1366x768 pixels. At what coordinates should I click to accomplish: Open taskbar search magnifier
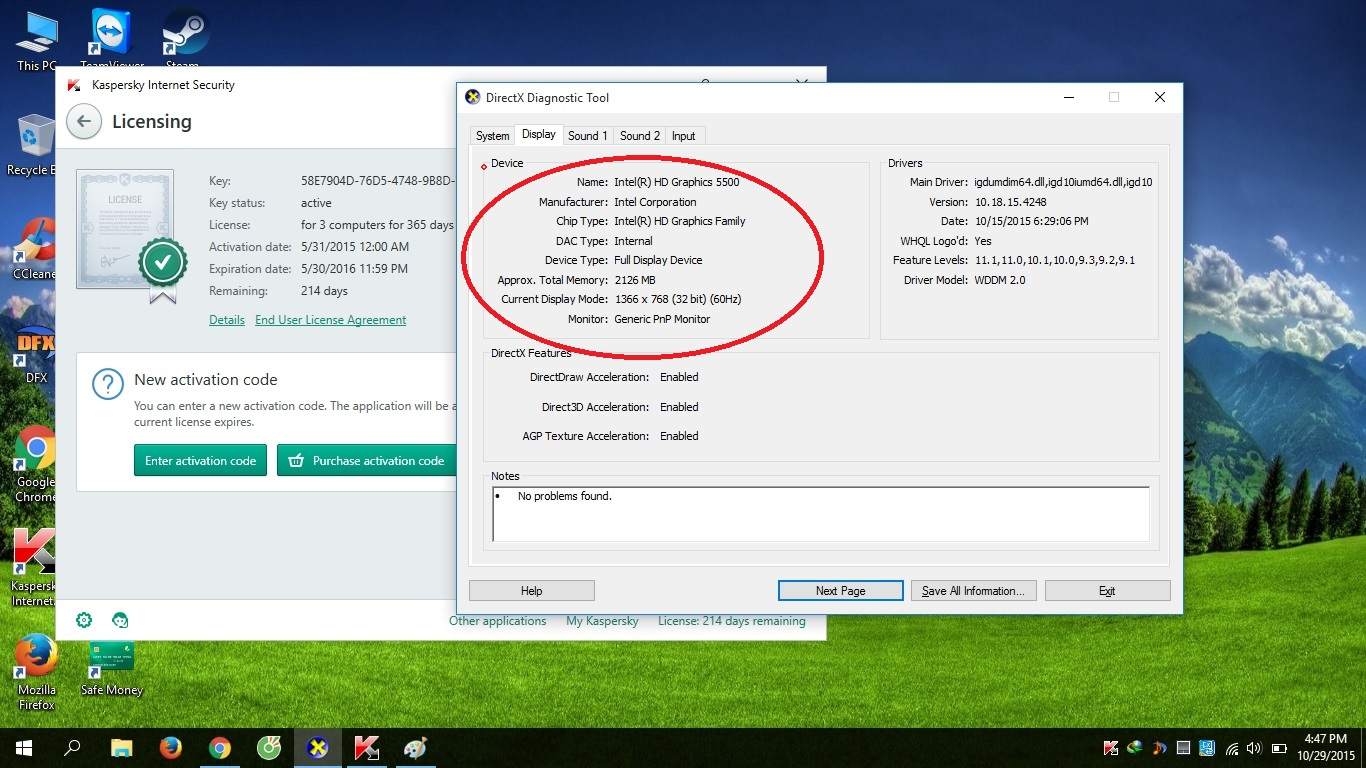[72, 748]
